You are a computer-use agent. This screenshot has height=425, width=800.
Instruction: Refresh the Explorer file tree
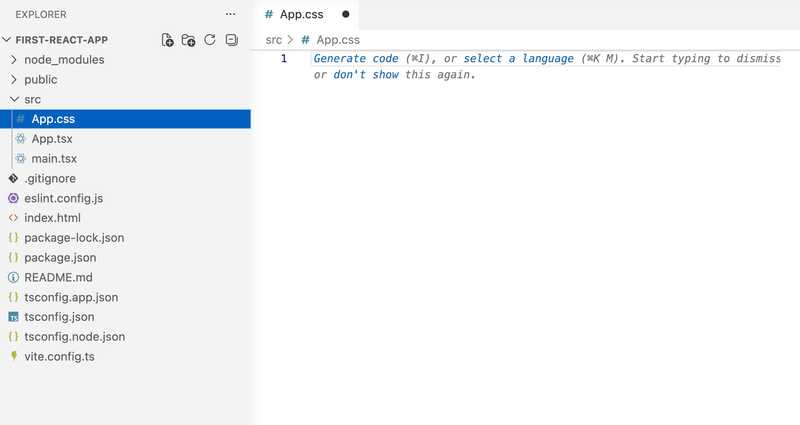pos(210,40)
